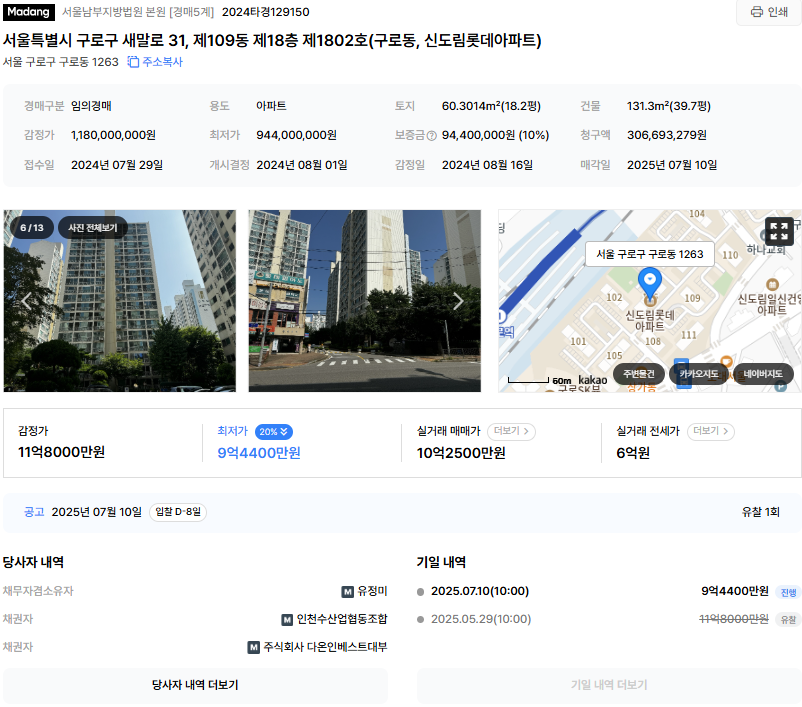Click the 6억원 jeonse price value
This screenshot has height=707, width=802.
633,453
